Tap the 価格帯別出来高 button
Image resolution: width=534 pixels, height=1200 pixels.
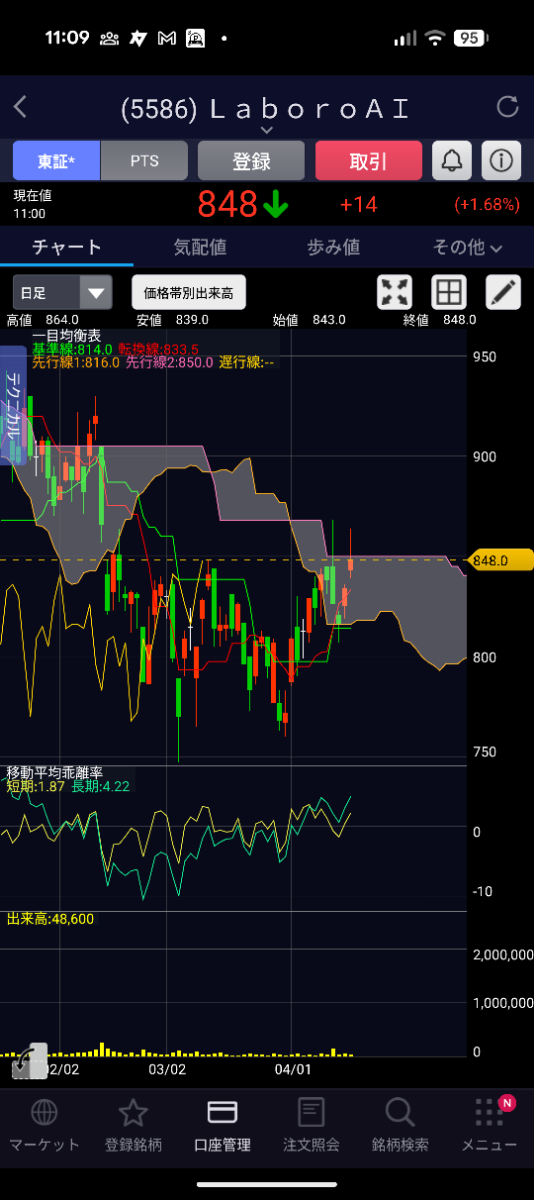(189, 293)
